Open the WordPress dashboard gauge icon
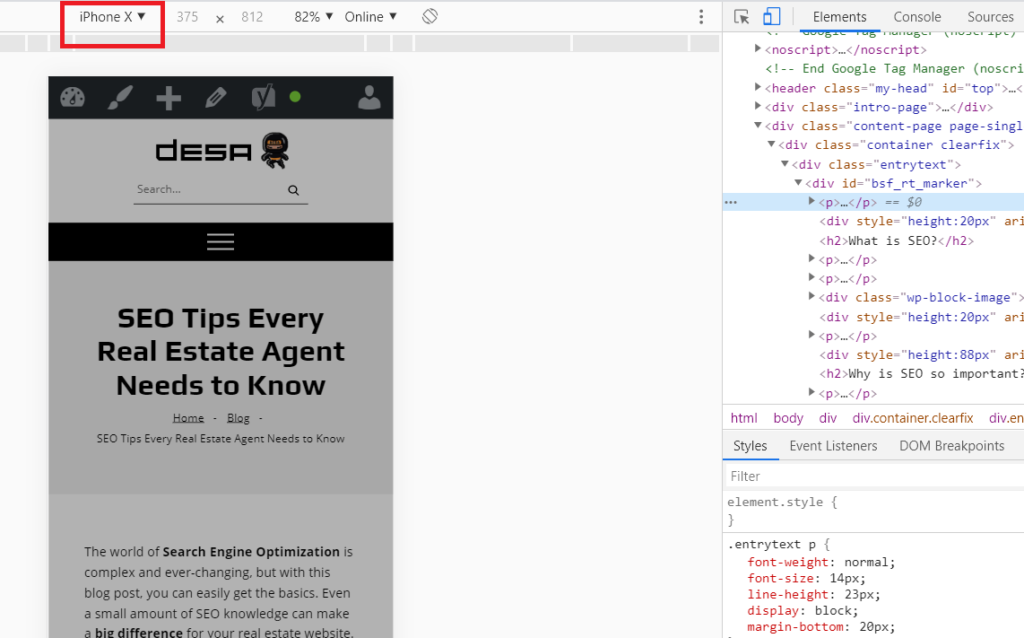The width and height of the screenshot is (1024, 638). point(72,98)
